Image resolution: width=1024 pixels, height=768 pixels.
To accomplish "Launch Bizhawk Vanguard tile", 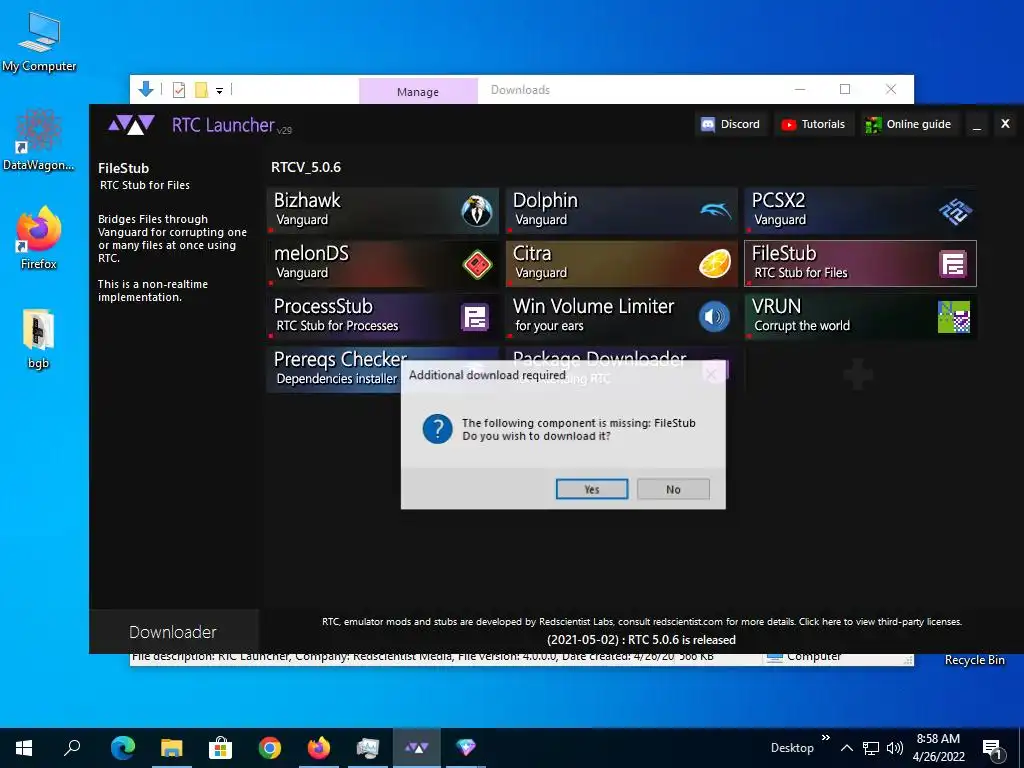I will 383,210.
